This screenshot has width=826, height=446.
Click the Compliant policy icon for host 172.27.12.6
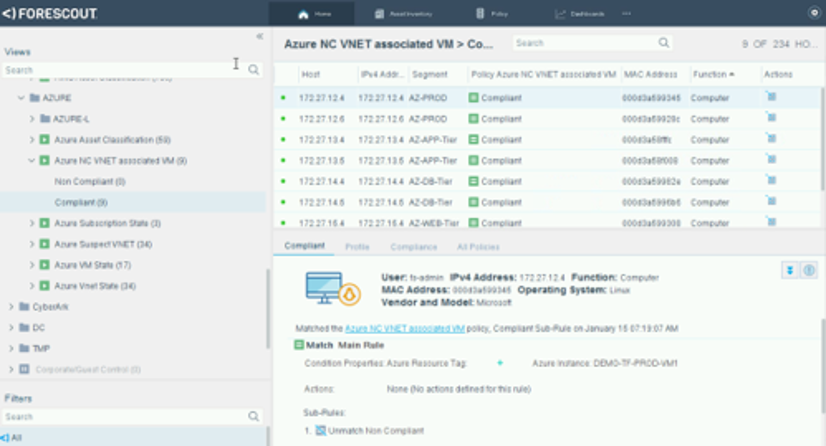tap(475, 119)
